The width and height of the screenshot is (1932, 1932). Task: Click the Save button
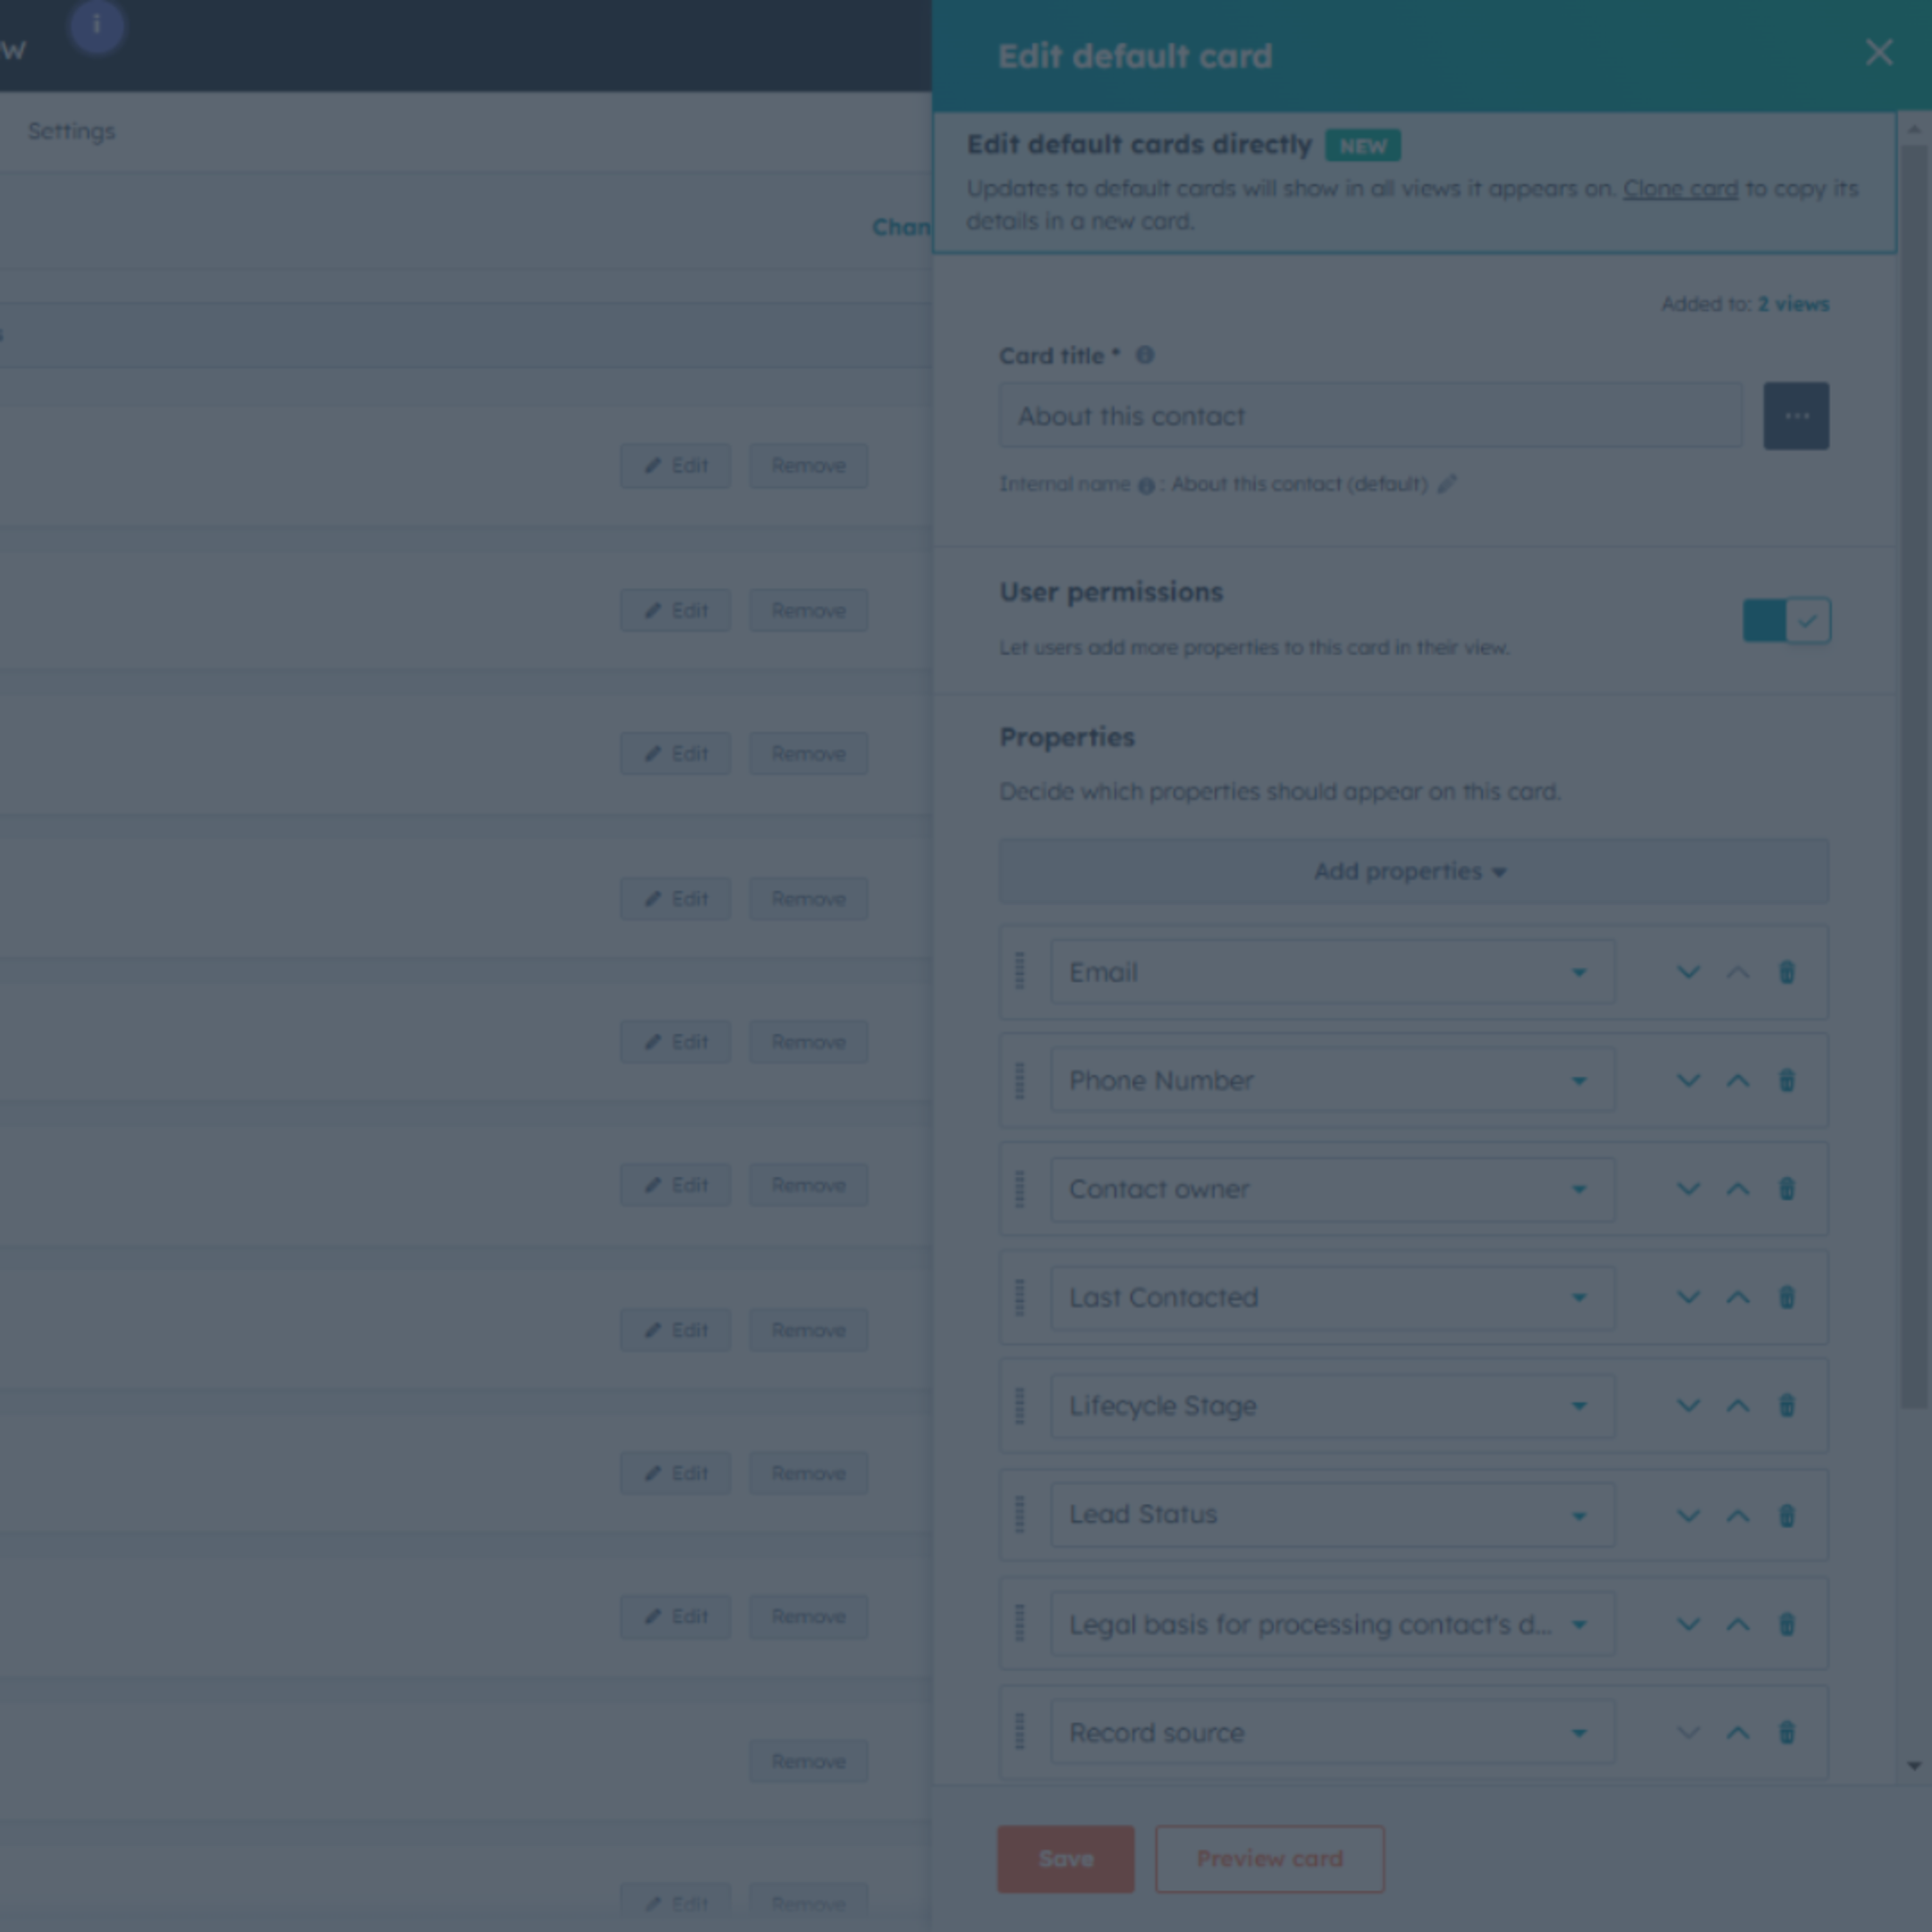[1065, 1859]
